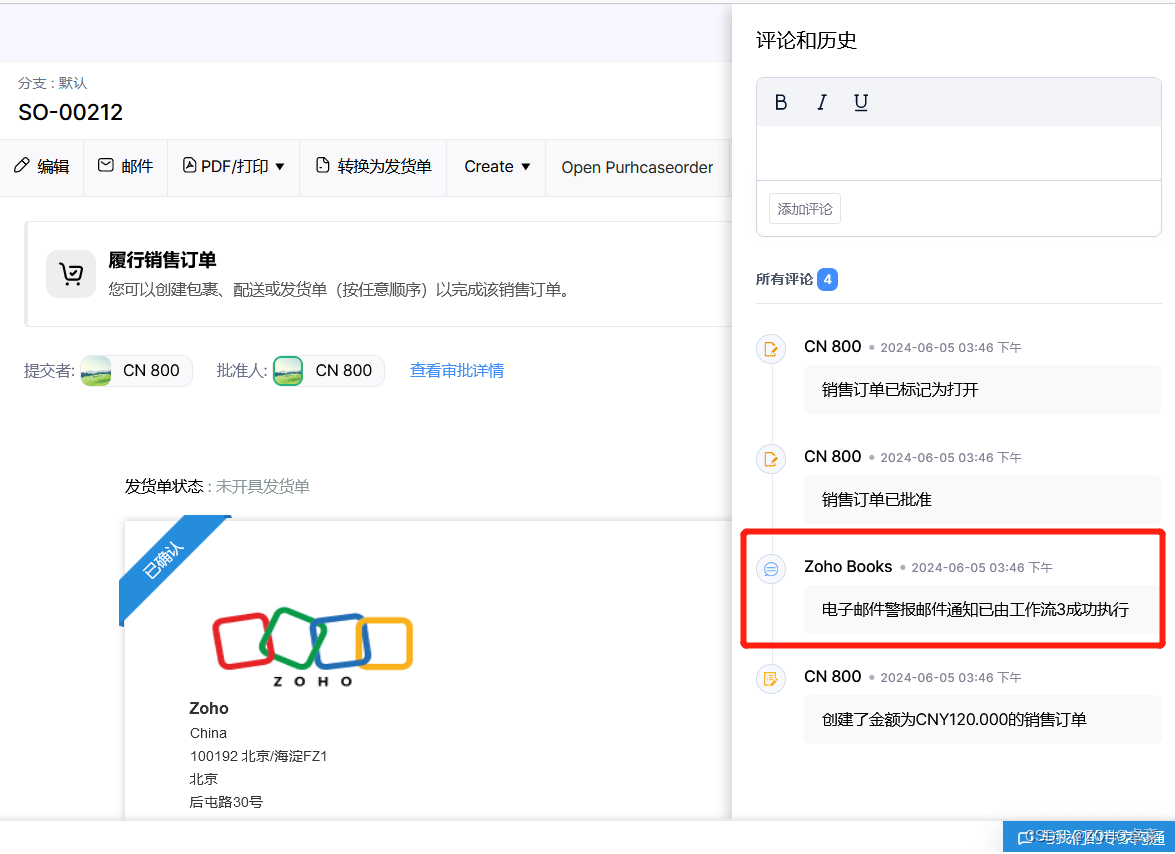
Task: Click the Zoho Books comment bubble icon
Action: tap(771, 569)
